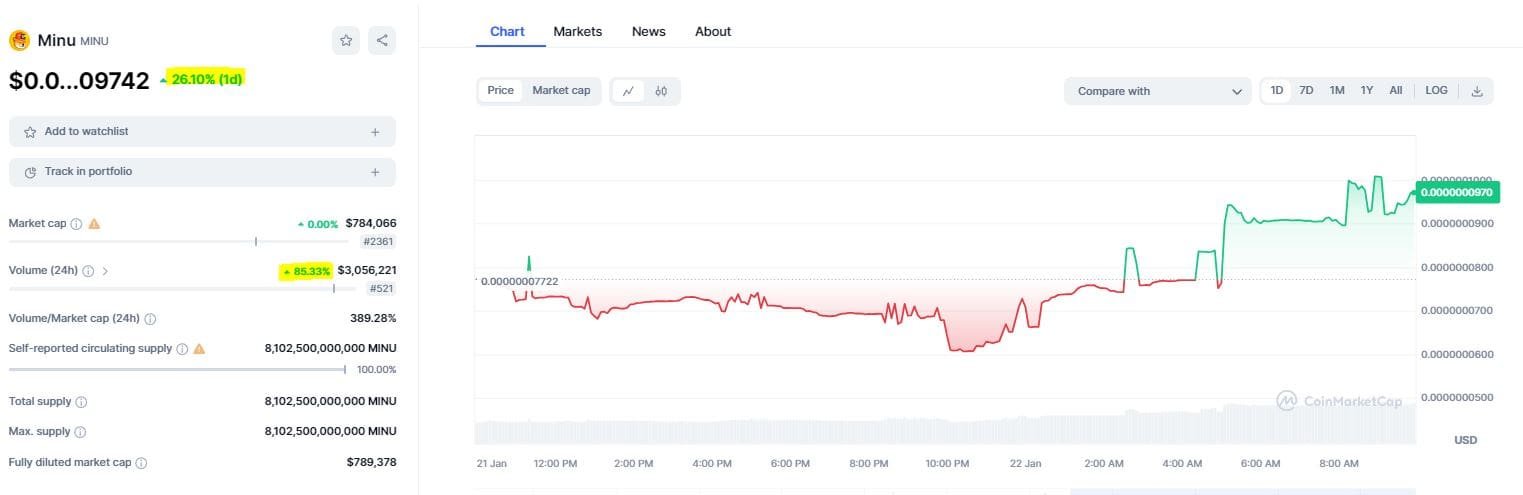Open Compare with dropdown
The image size is (1523, 495).
[x=1157, y=91]
